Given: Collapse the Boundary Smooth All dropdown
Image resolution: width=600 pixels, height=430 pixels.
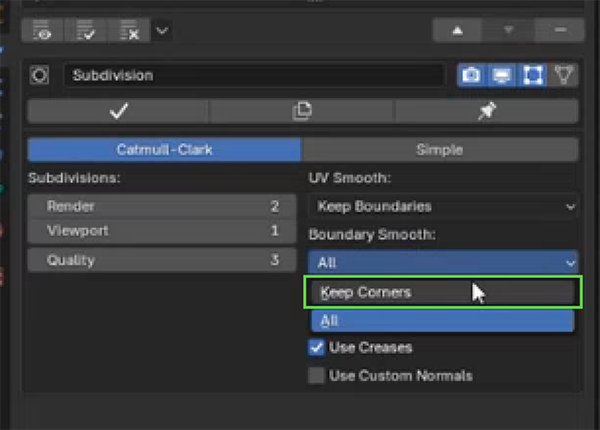Looking at the screenshot, I should point(443,262).
